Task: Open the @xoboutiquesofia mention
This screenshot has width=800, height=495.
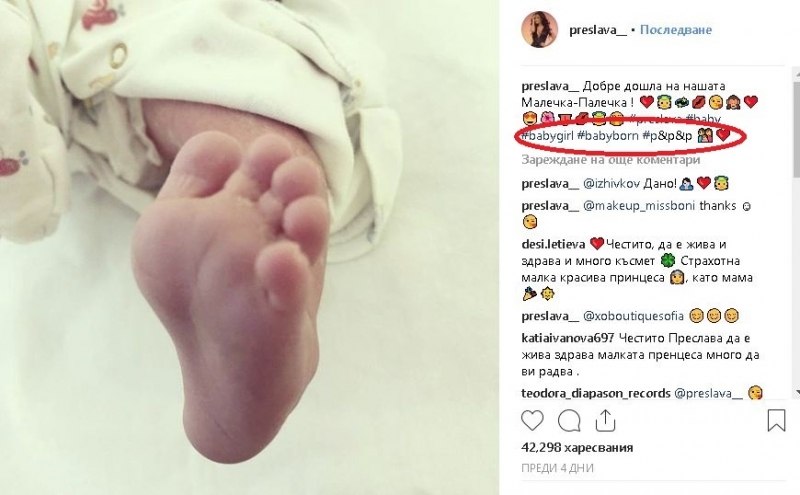Action: [x=633, y=316]
